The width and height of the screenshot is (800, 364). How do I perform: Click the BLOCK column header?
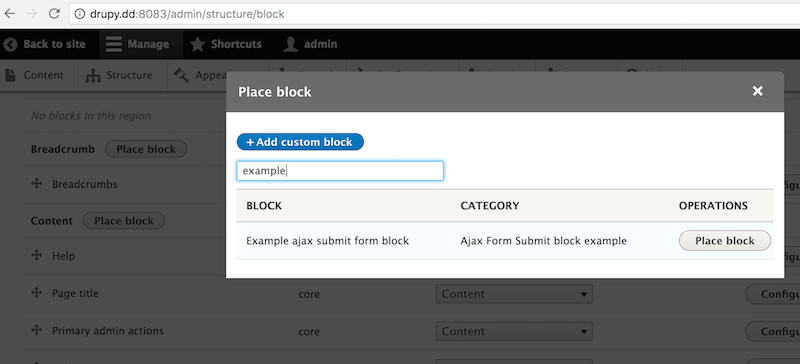coord(264,206)
